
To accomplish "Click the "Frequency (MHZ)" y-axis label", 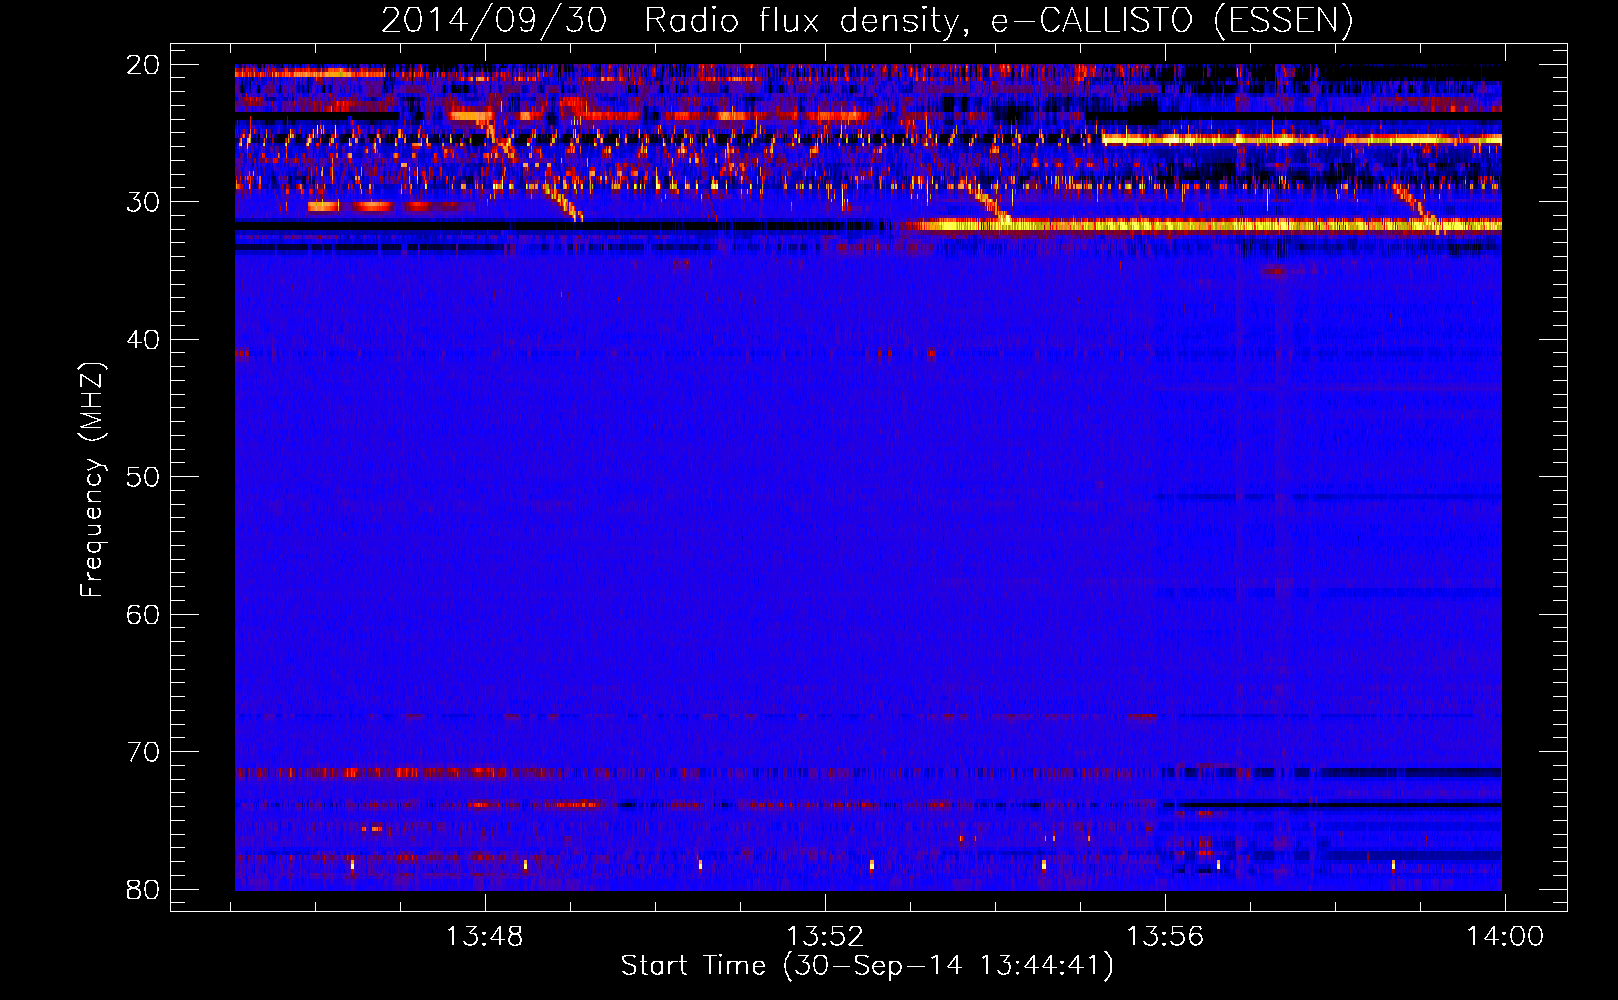I will 92,480.
